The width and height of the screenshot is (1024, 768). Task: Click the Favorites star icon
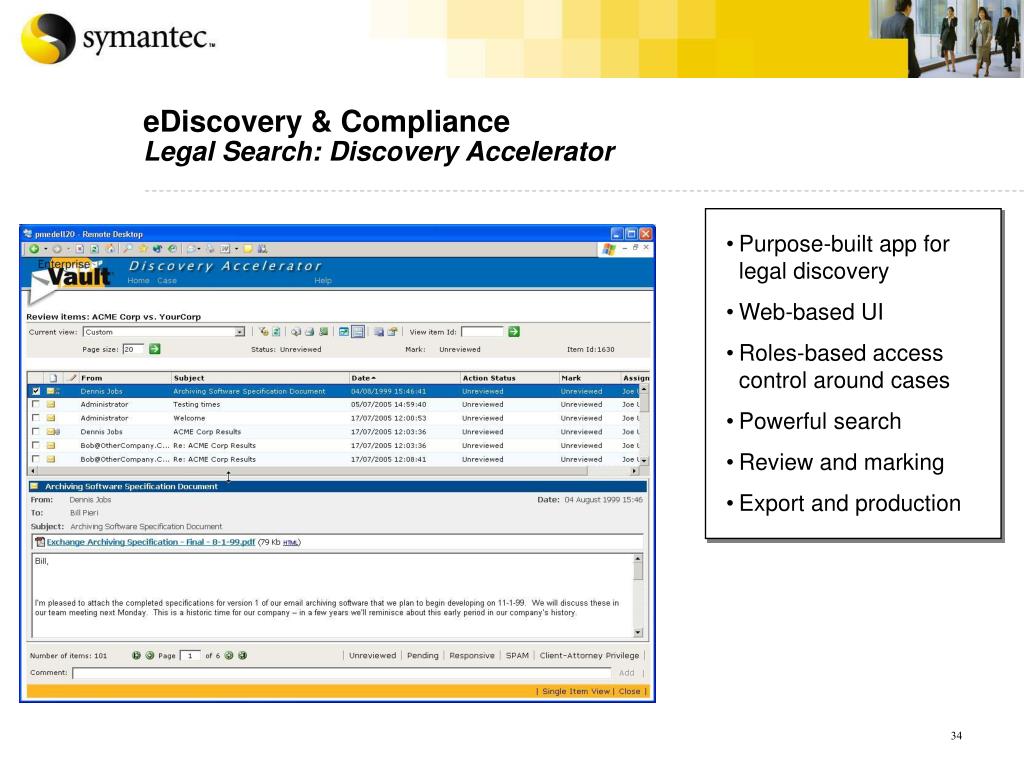[142, 249]
